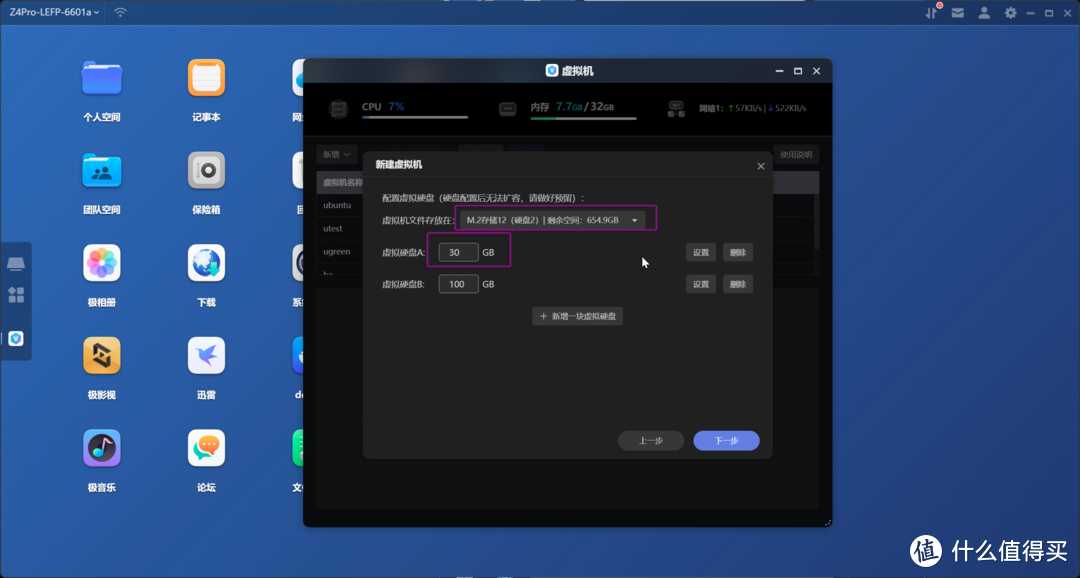Open the transfer tasks icon with red dot
The image size is (1080, 578).
(x=932, y=12)
